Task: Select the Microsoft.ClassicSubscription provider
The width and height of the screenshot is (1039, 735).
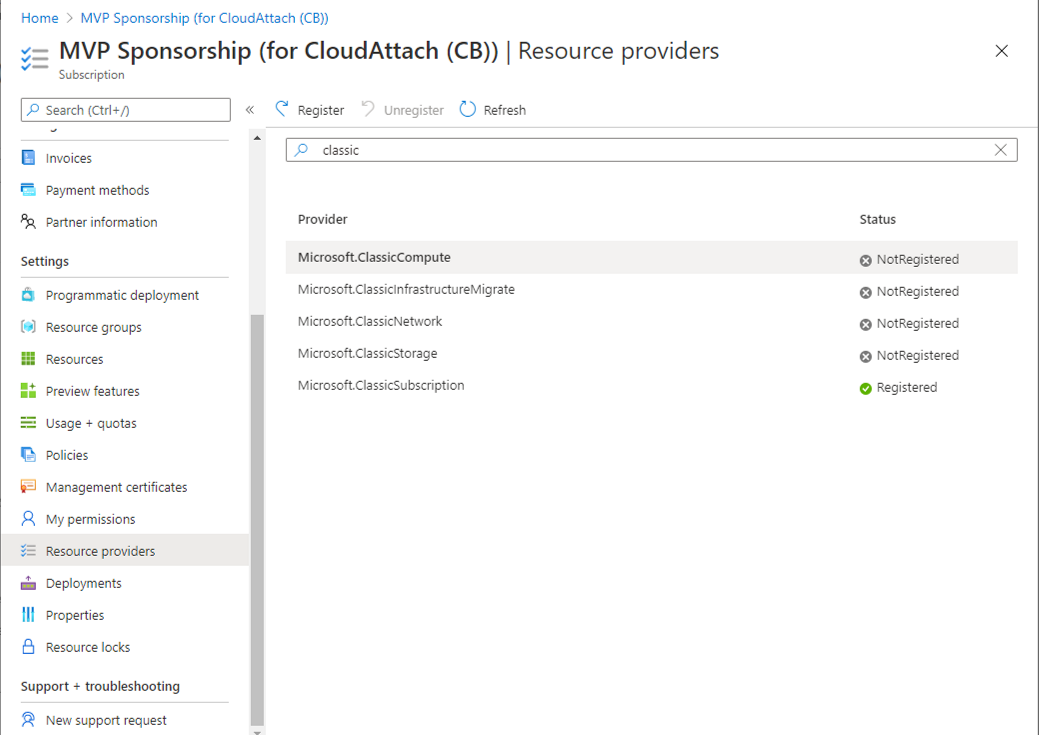Action: (651, 386)
